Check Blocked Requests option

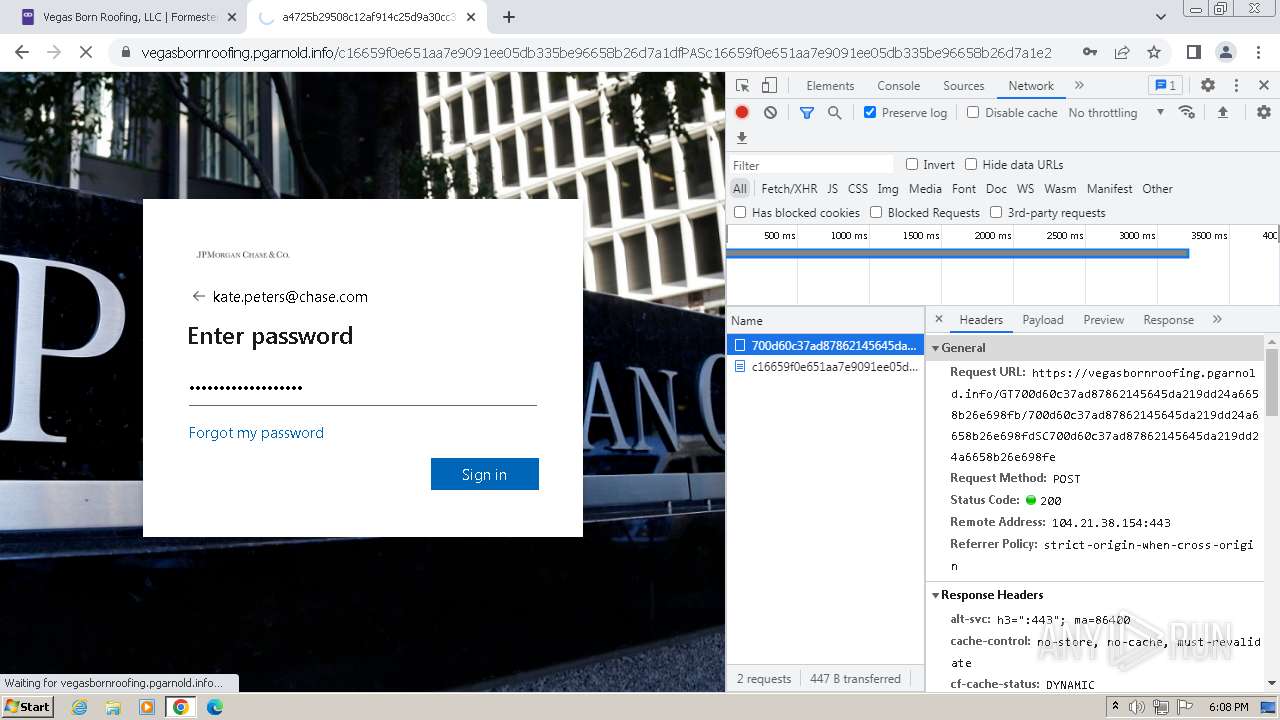click(x=876, y=212)
